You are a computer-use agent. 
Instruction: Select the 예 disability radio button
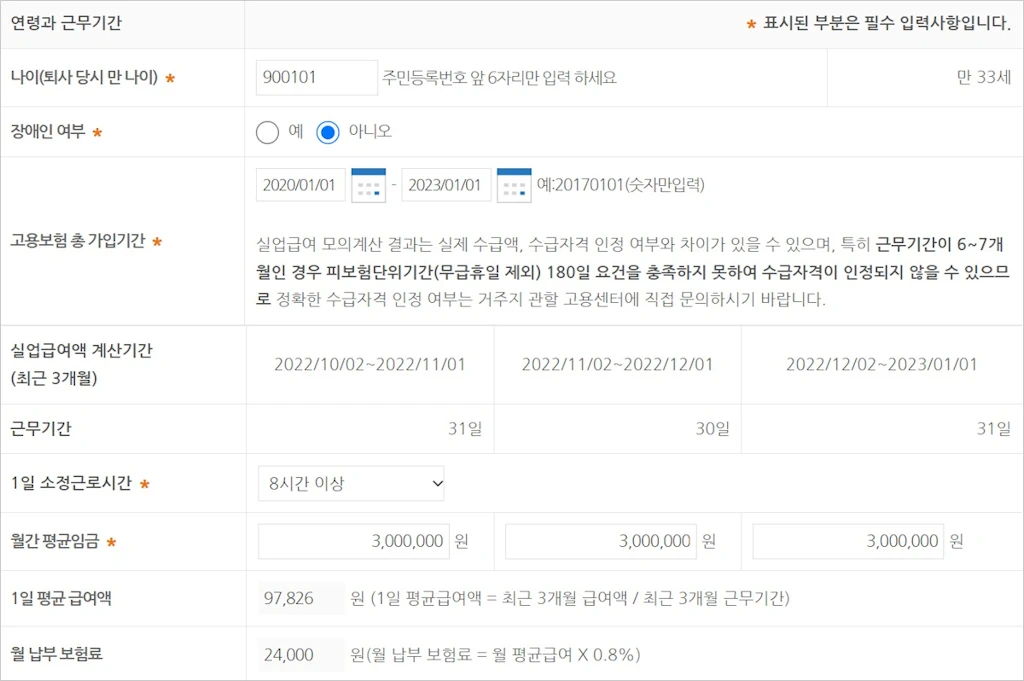tap(267, 133)
